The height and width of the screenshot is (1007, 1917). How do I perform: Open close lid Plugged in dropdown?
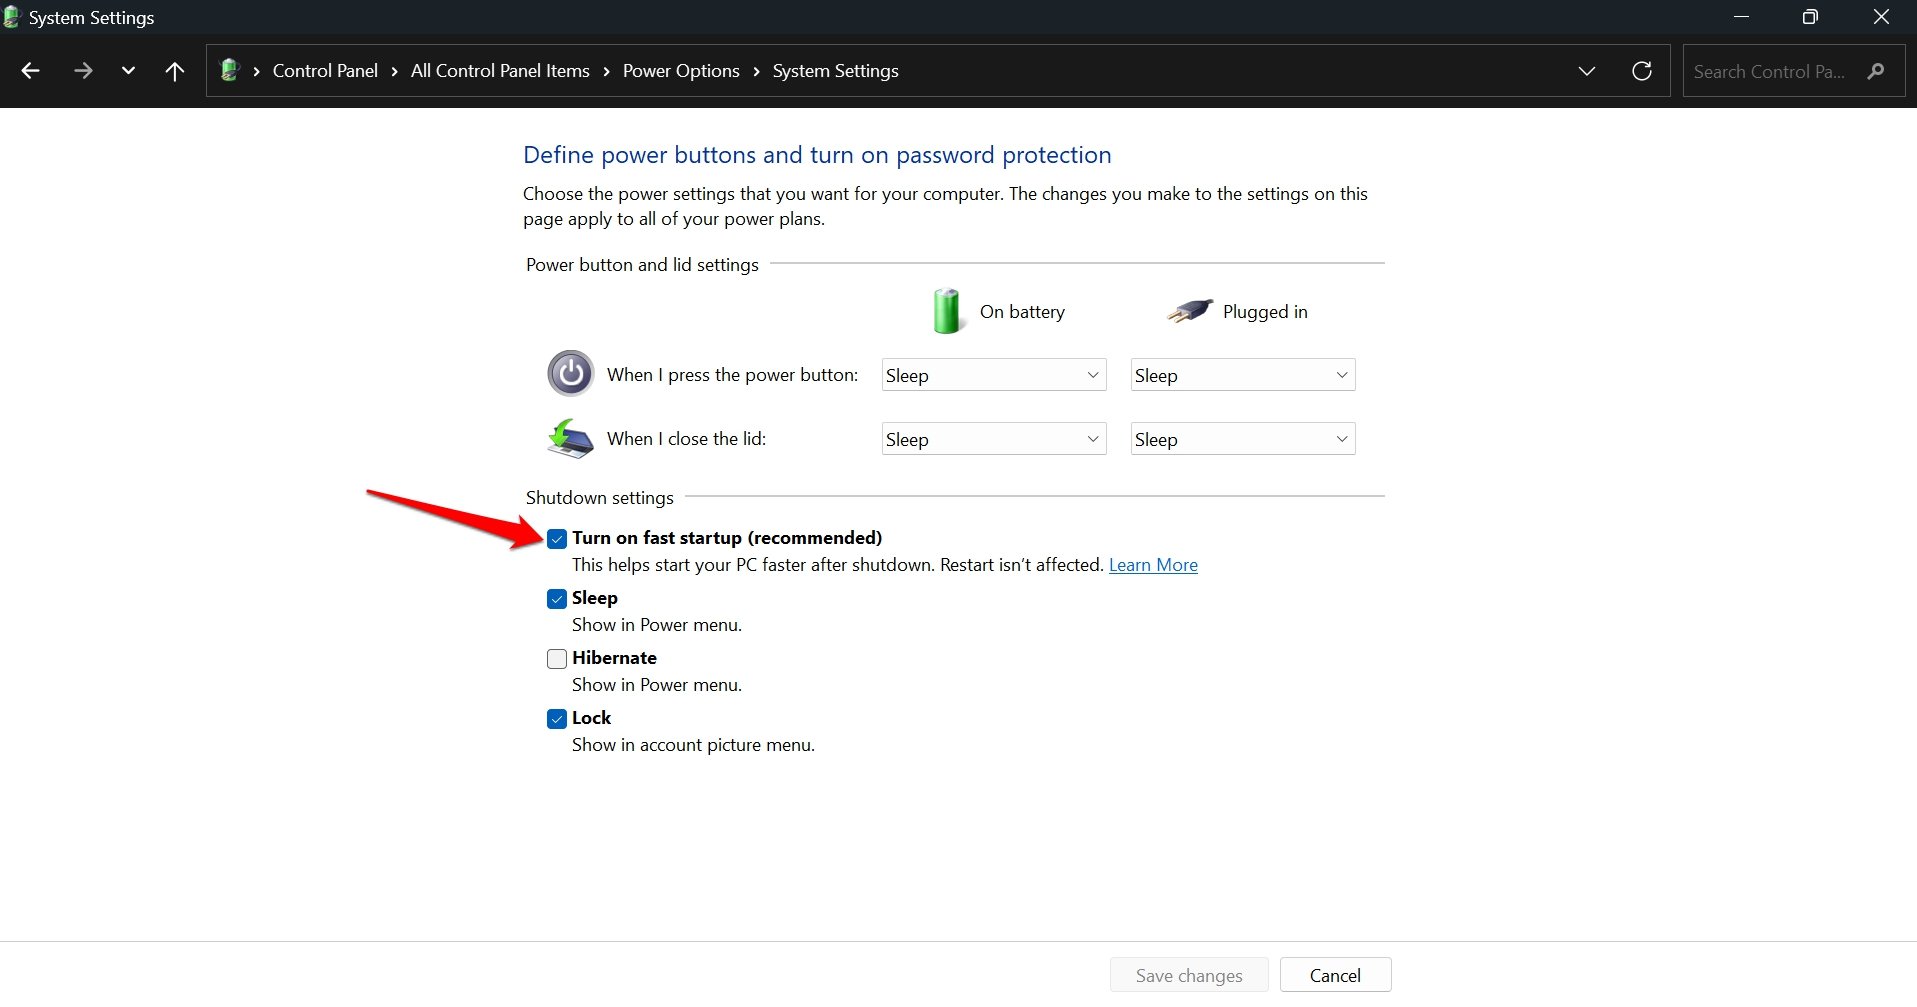pyautogui.click(x=1243, y=439)
